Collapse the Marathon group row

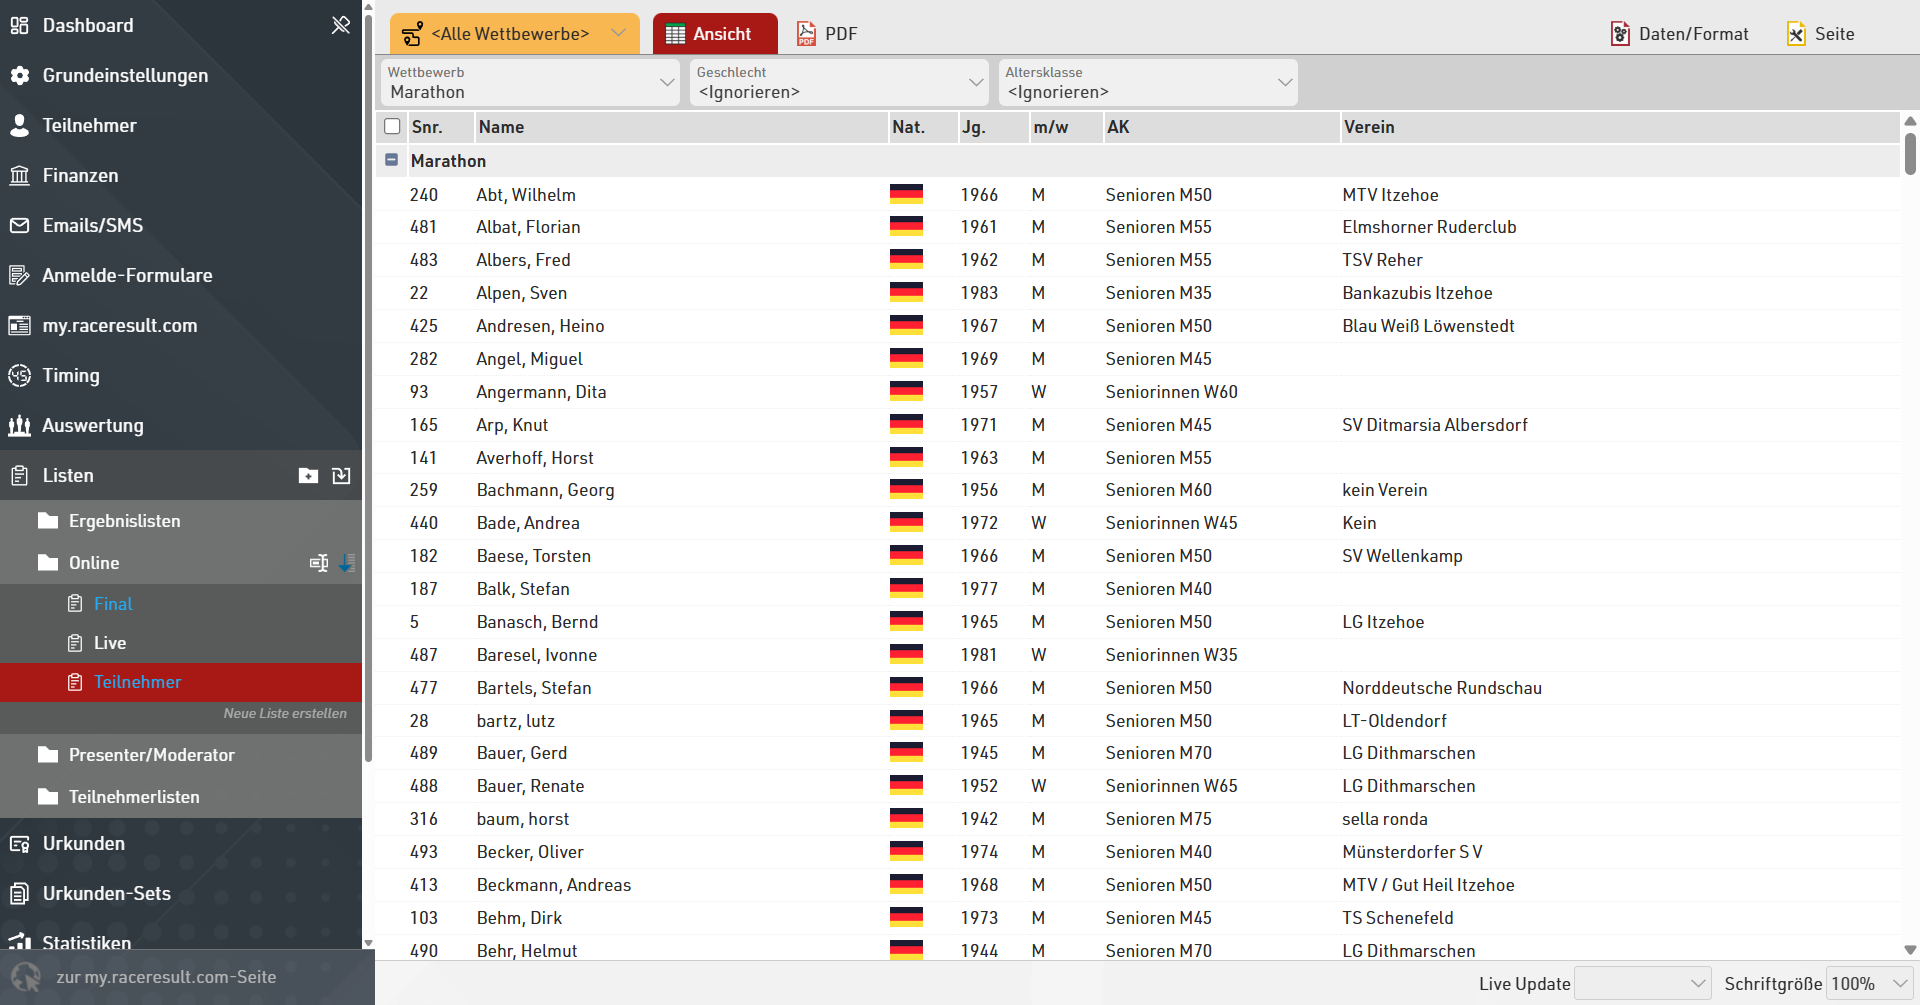coord(392,160)
